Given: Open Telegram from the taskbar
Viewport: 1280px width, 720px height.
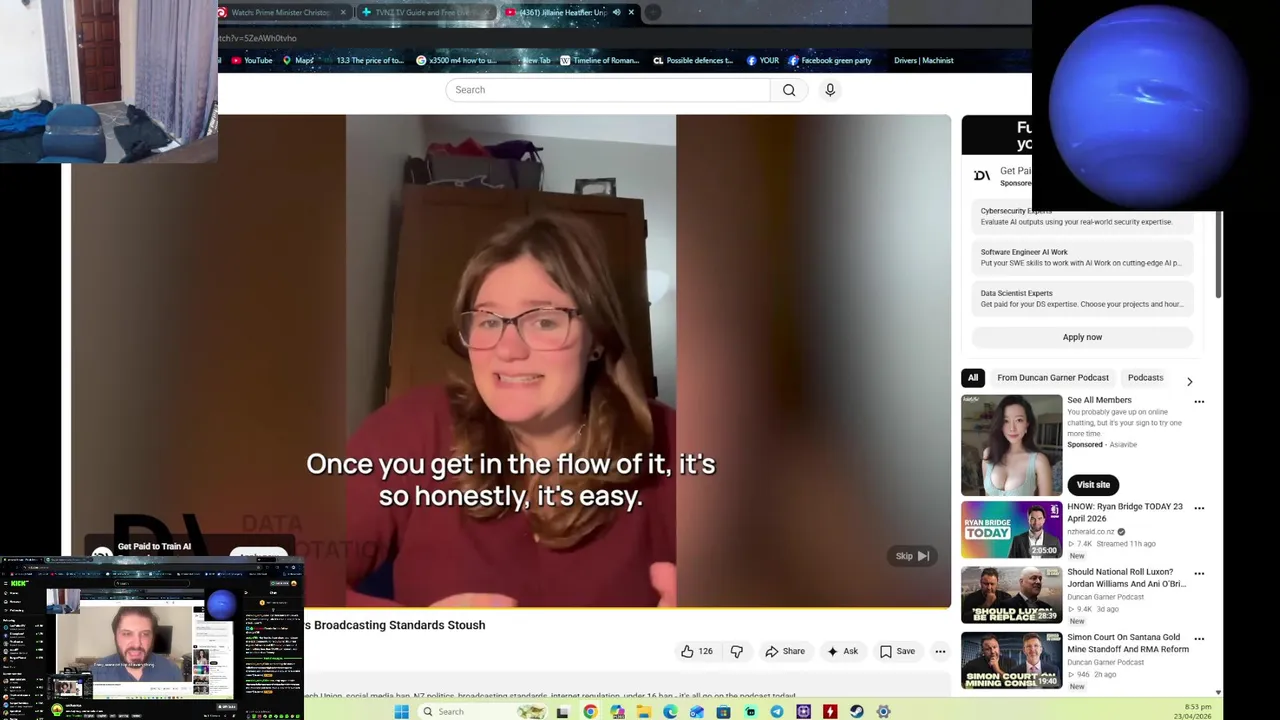Looking at the screenshot, I should 777,711.
